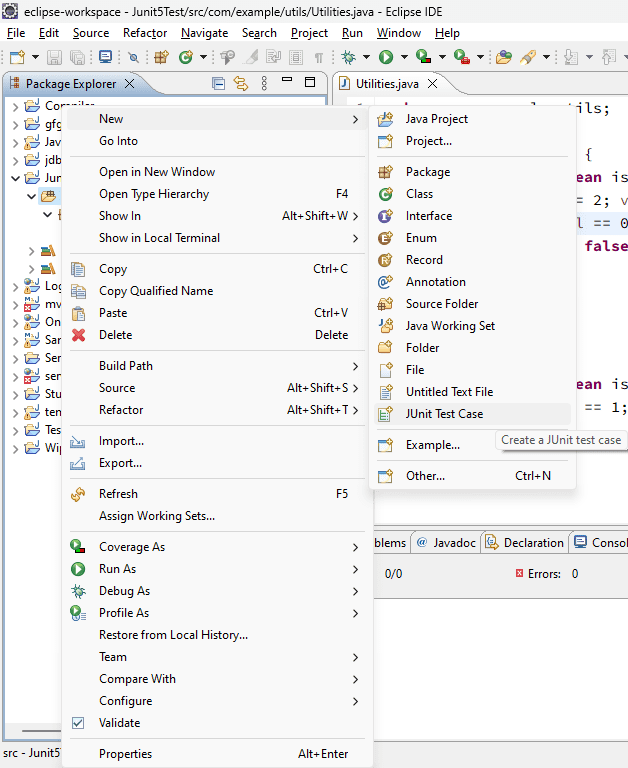
Task: Click the Save toolbar icon
Action: pos(54,57)
